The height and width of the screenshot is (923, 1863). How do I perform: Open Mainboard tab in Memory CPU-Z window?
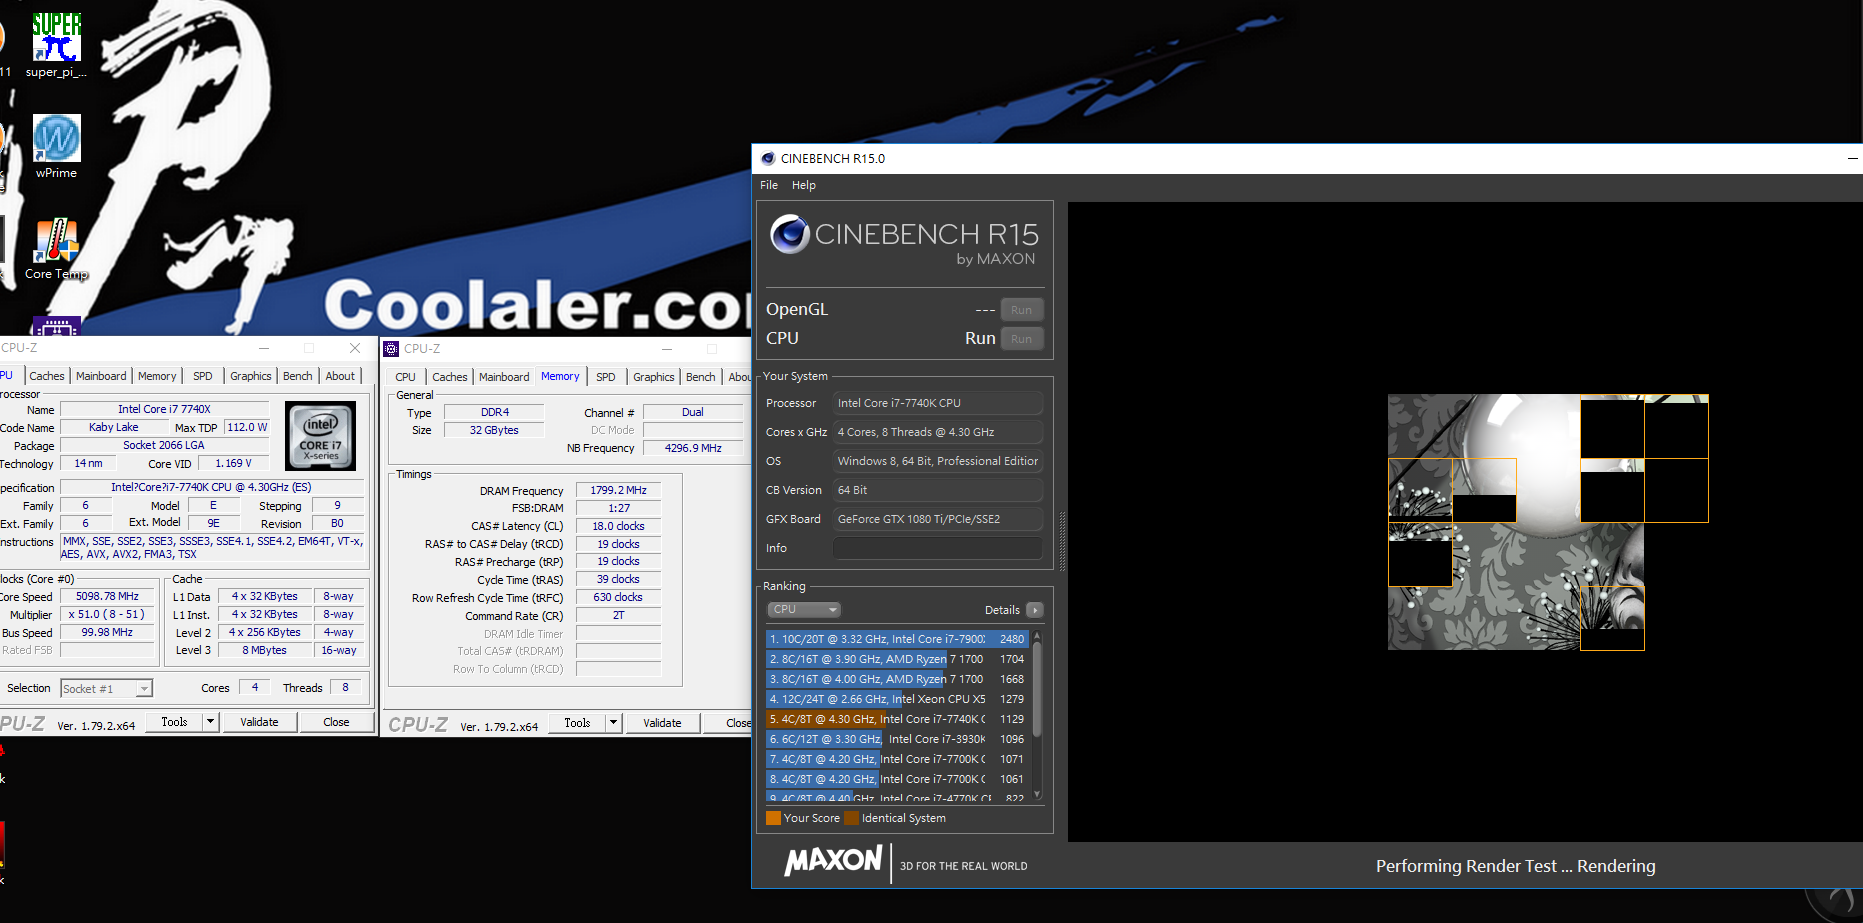point(504,377)
